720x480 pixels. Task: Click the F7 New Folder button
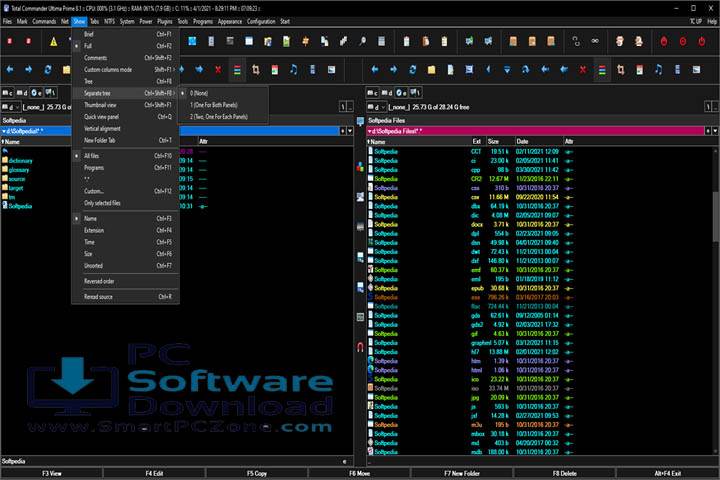[462, 473]
